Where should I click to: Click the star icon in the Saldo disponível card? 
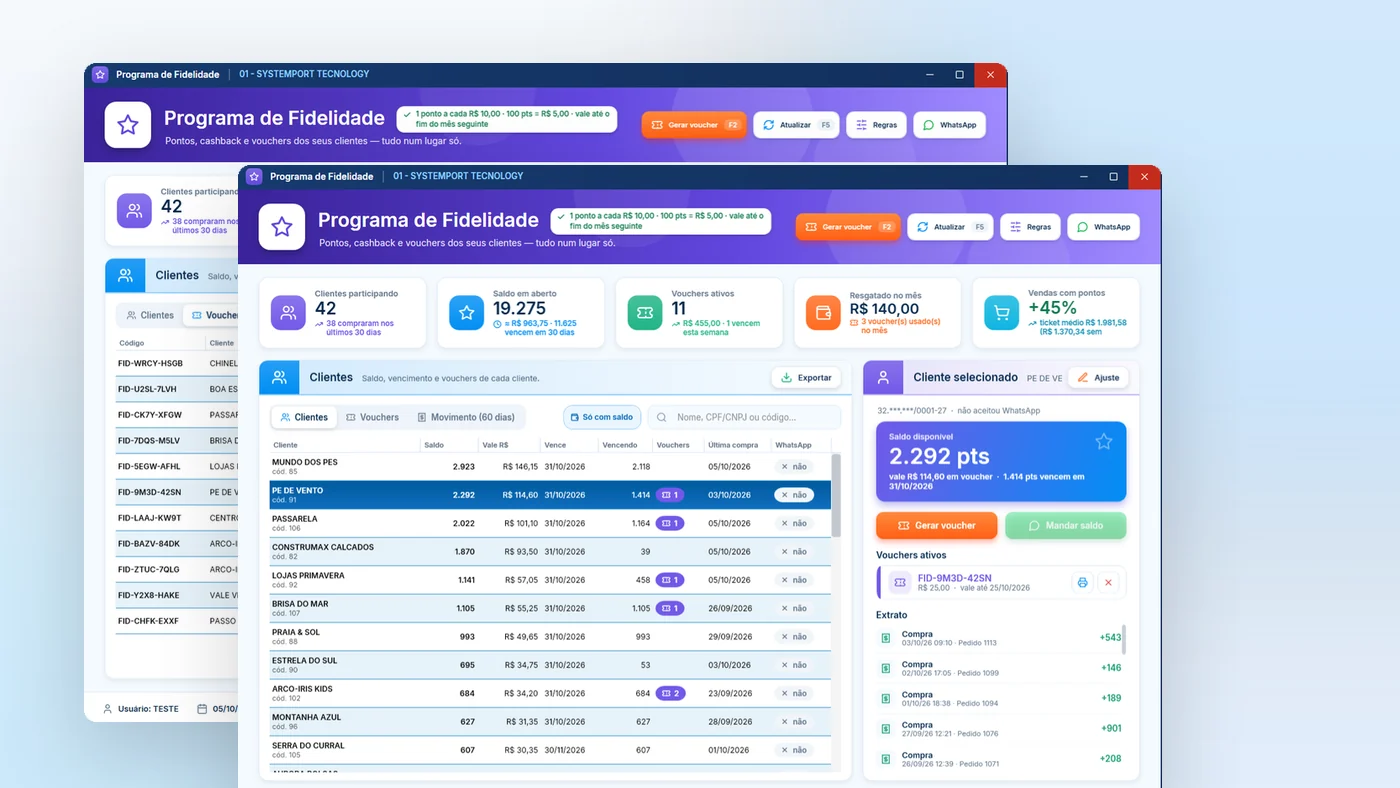(x=1103, y=441)
